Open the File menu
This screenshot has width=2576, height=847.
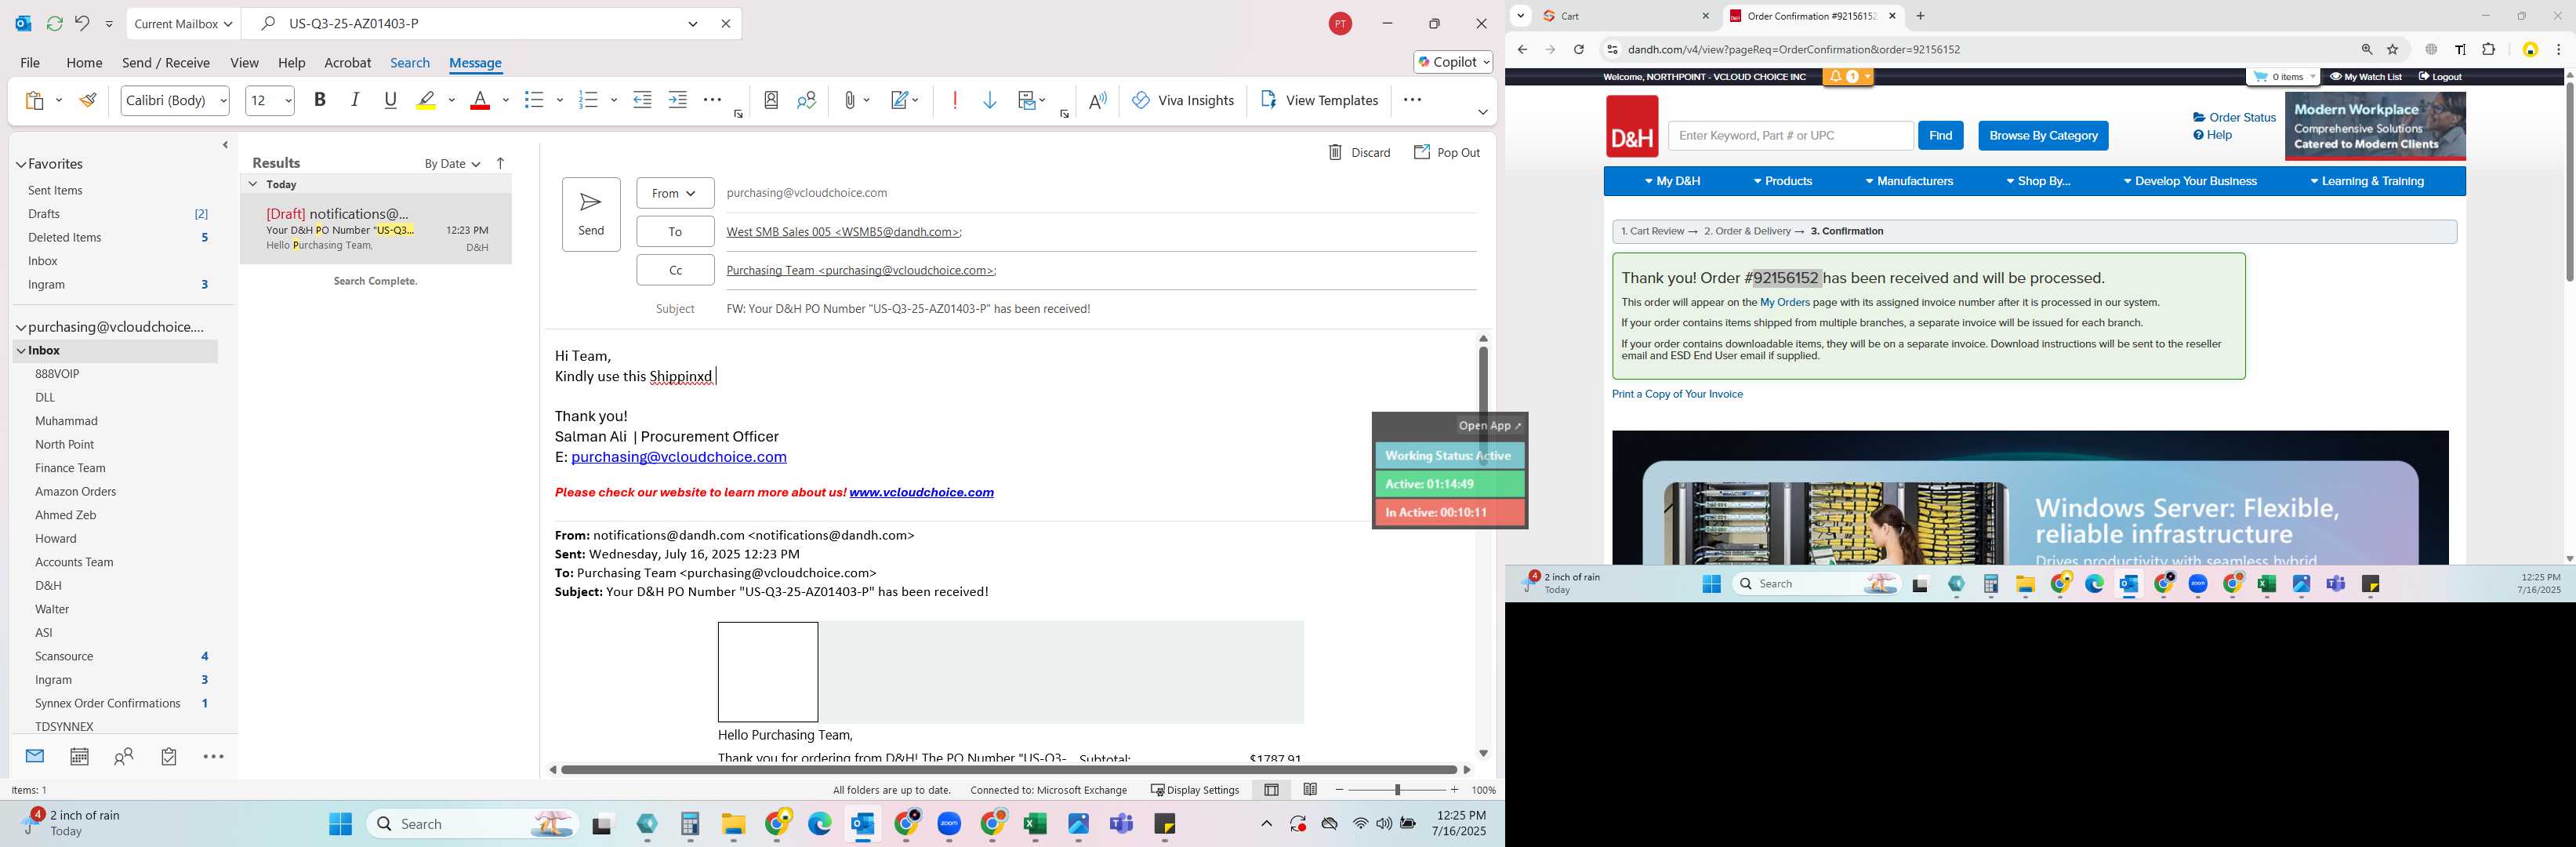pyautogui.click(x=30, y=63)
